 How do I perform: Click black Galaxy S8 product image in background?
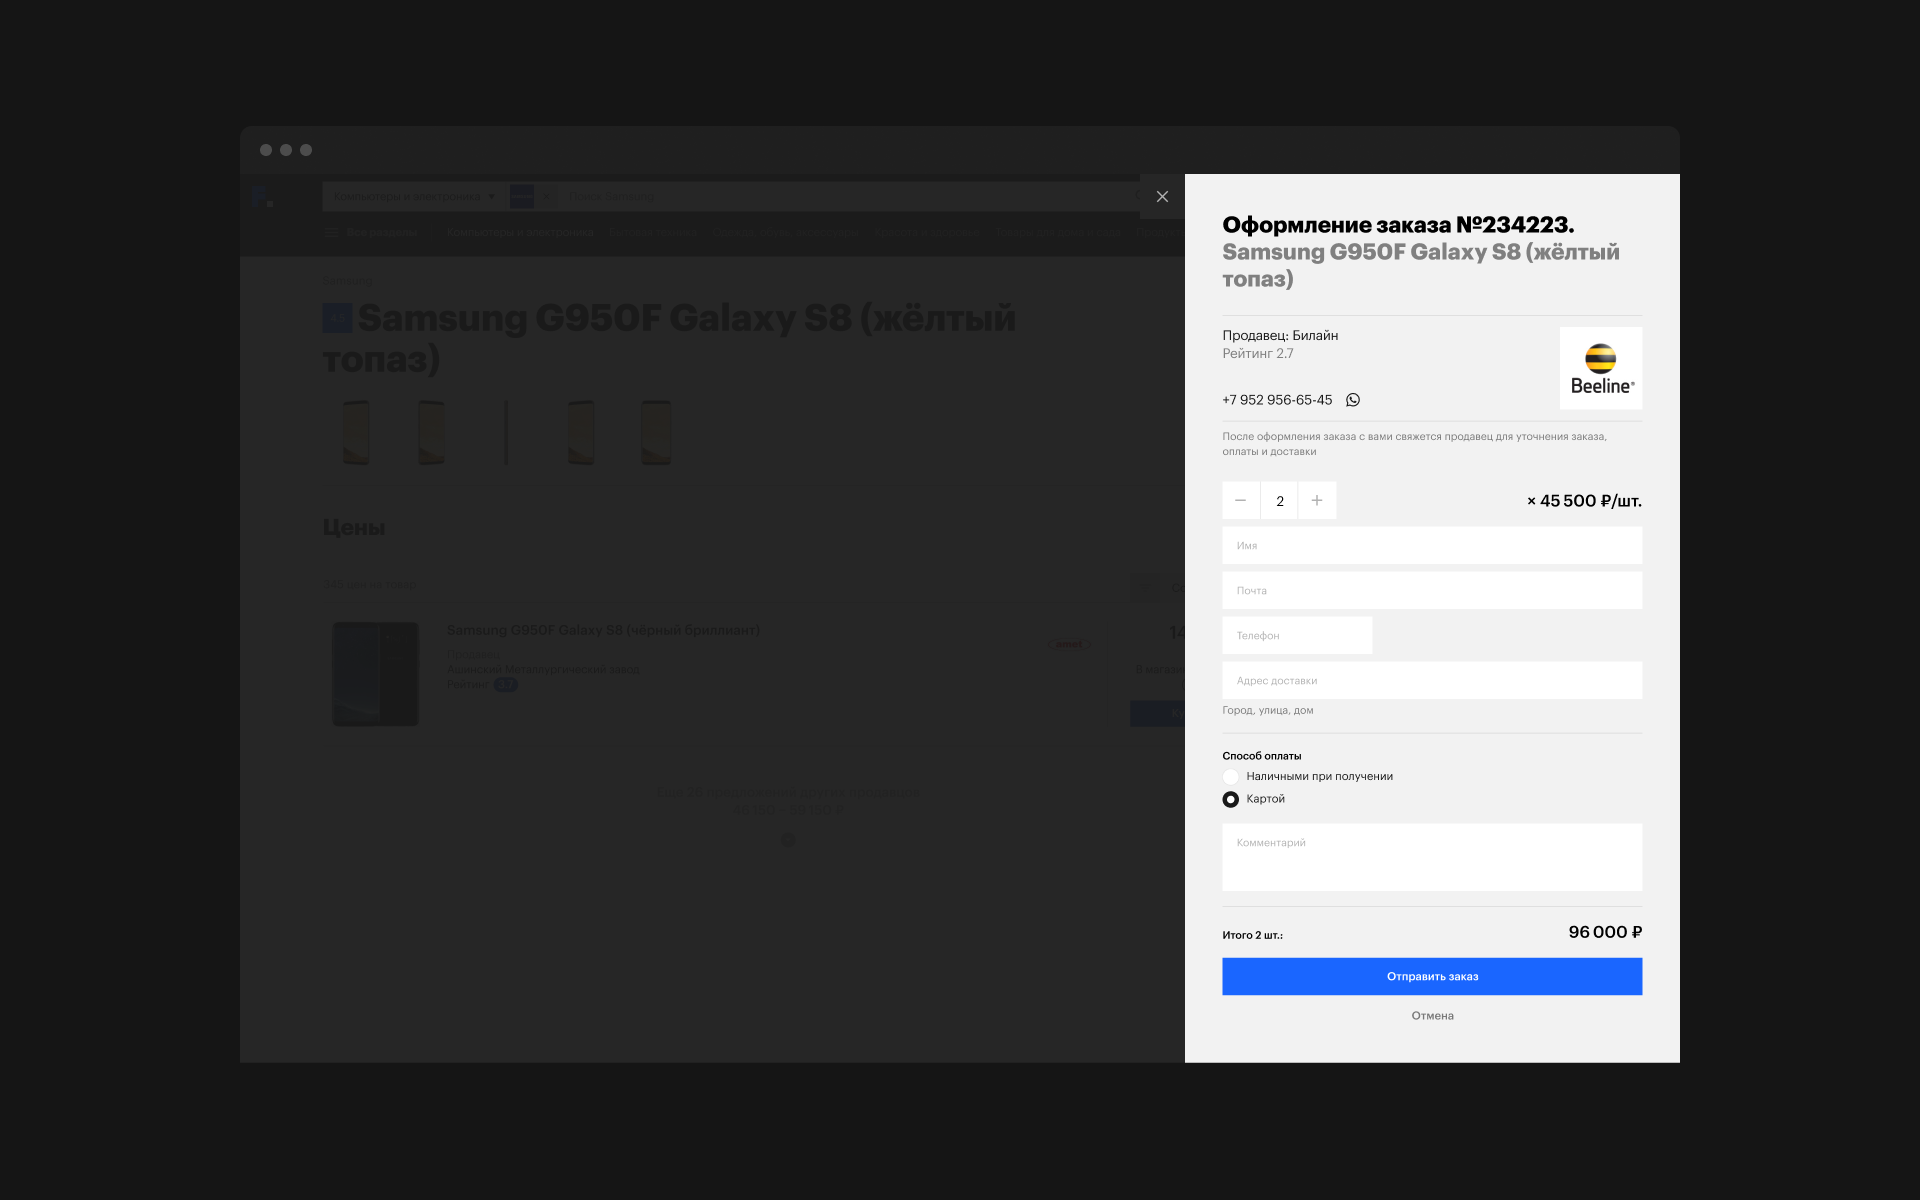click(x=376, y=674)
